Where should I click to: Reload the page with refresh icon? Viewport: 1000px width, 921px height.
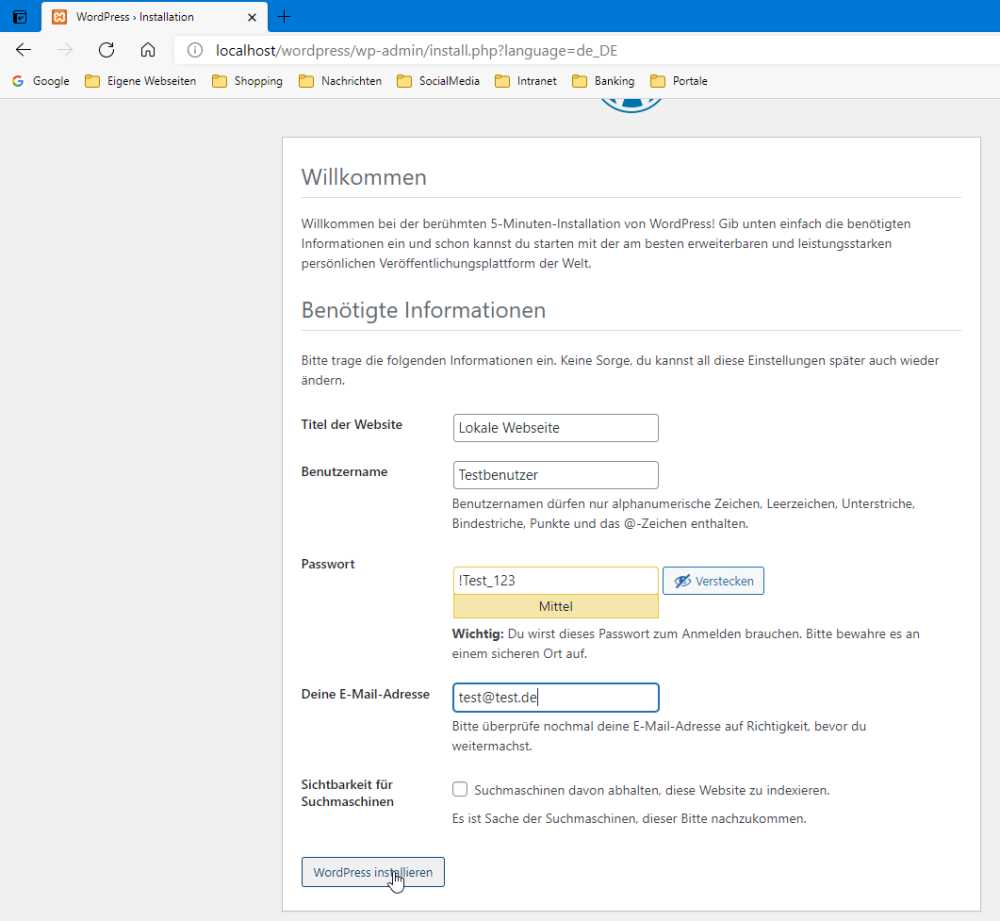[107, 50]
